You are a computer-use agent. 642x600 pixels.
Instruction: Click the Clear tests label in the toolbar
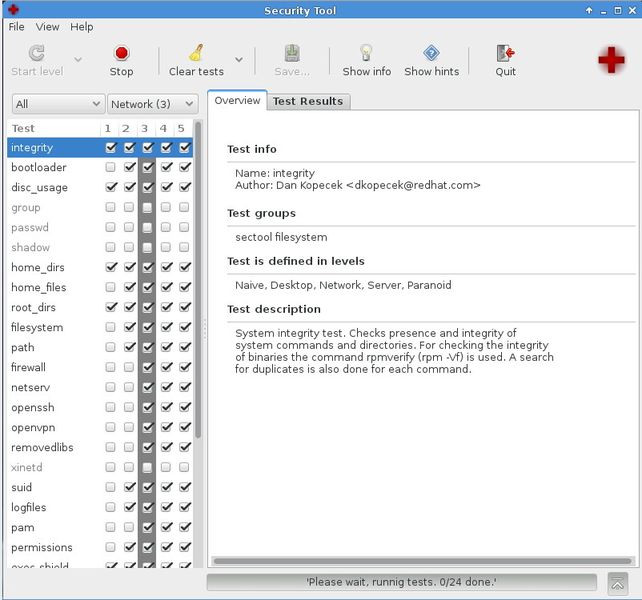pyautogui.click(x=197, y=72)
